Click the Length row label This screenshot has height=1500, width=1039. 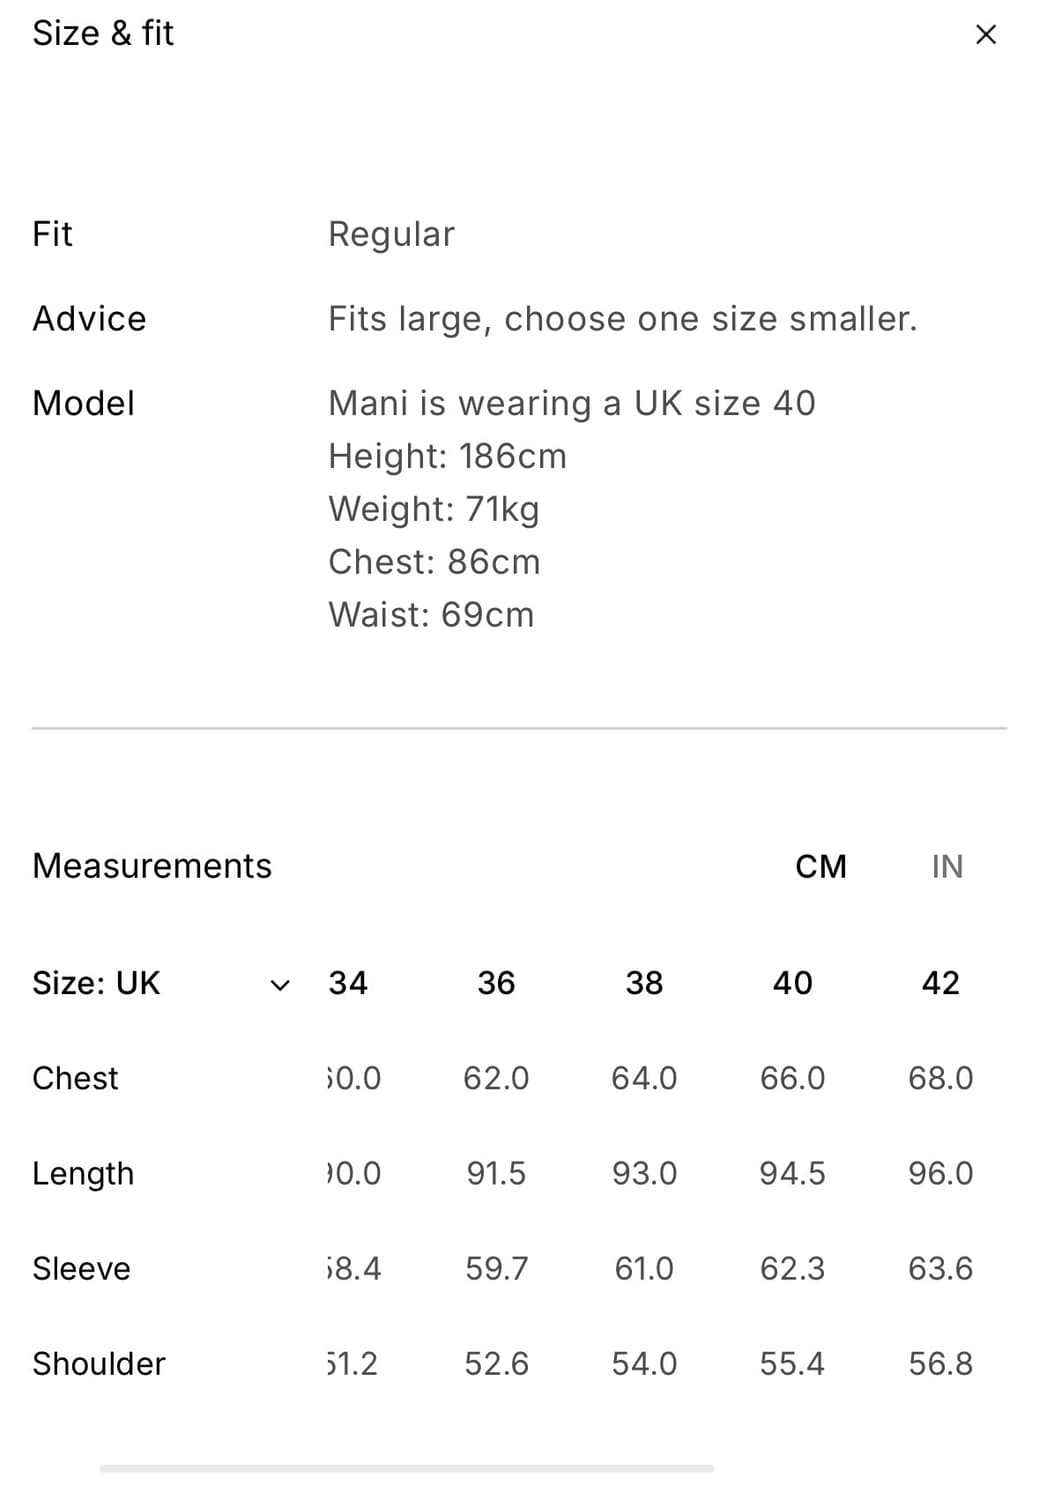coord(83,1173)
